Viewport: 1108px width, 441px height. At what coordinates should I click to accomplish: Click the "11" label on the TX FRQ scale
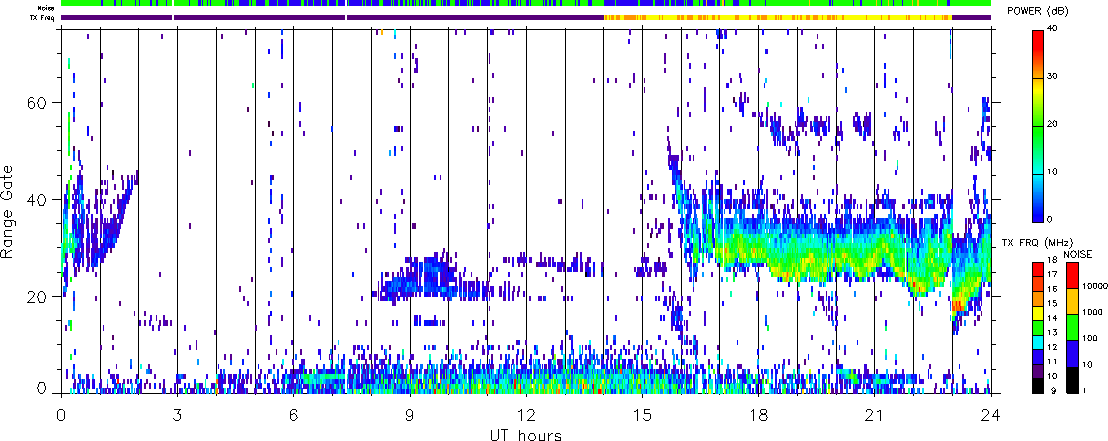(x=1052, y=361)
